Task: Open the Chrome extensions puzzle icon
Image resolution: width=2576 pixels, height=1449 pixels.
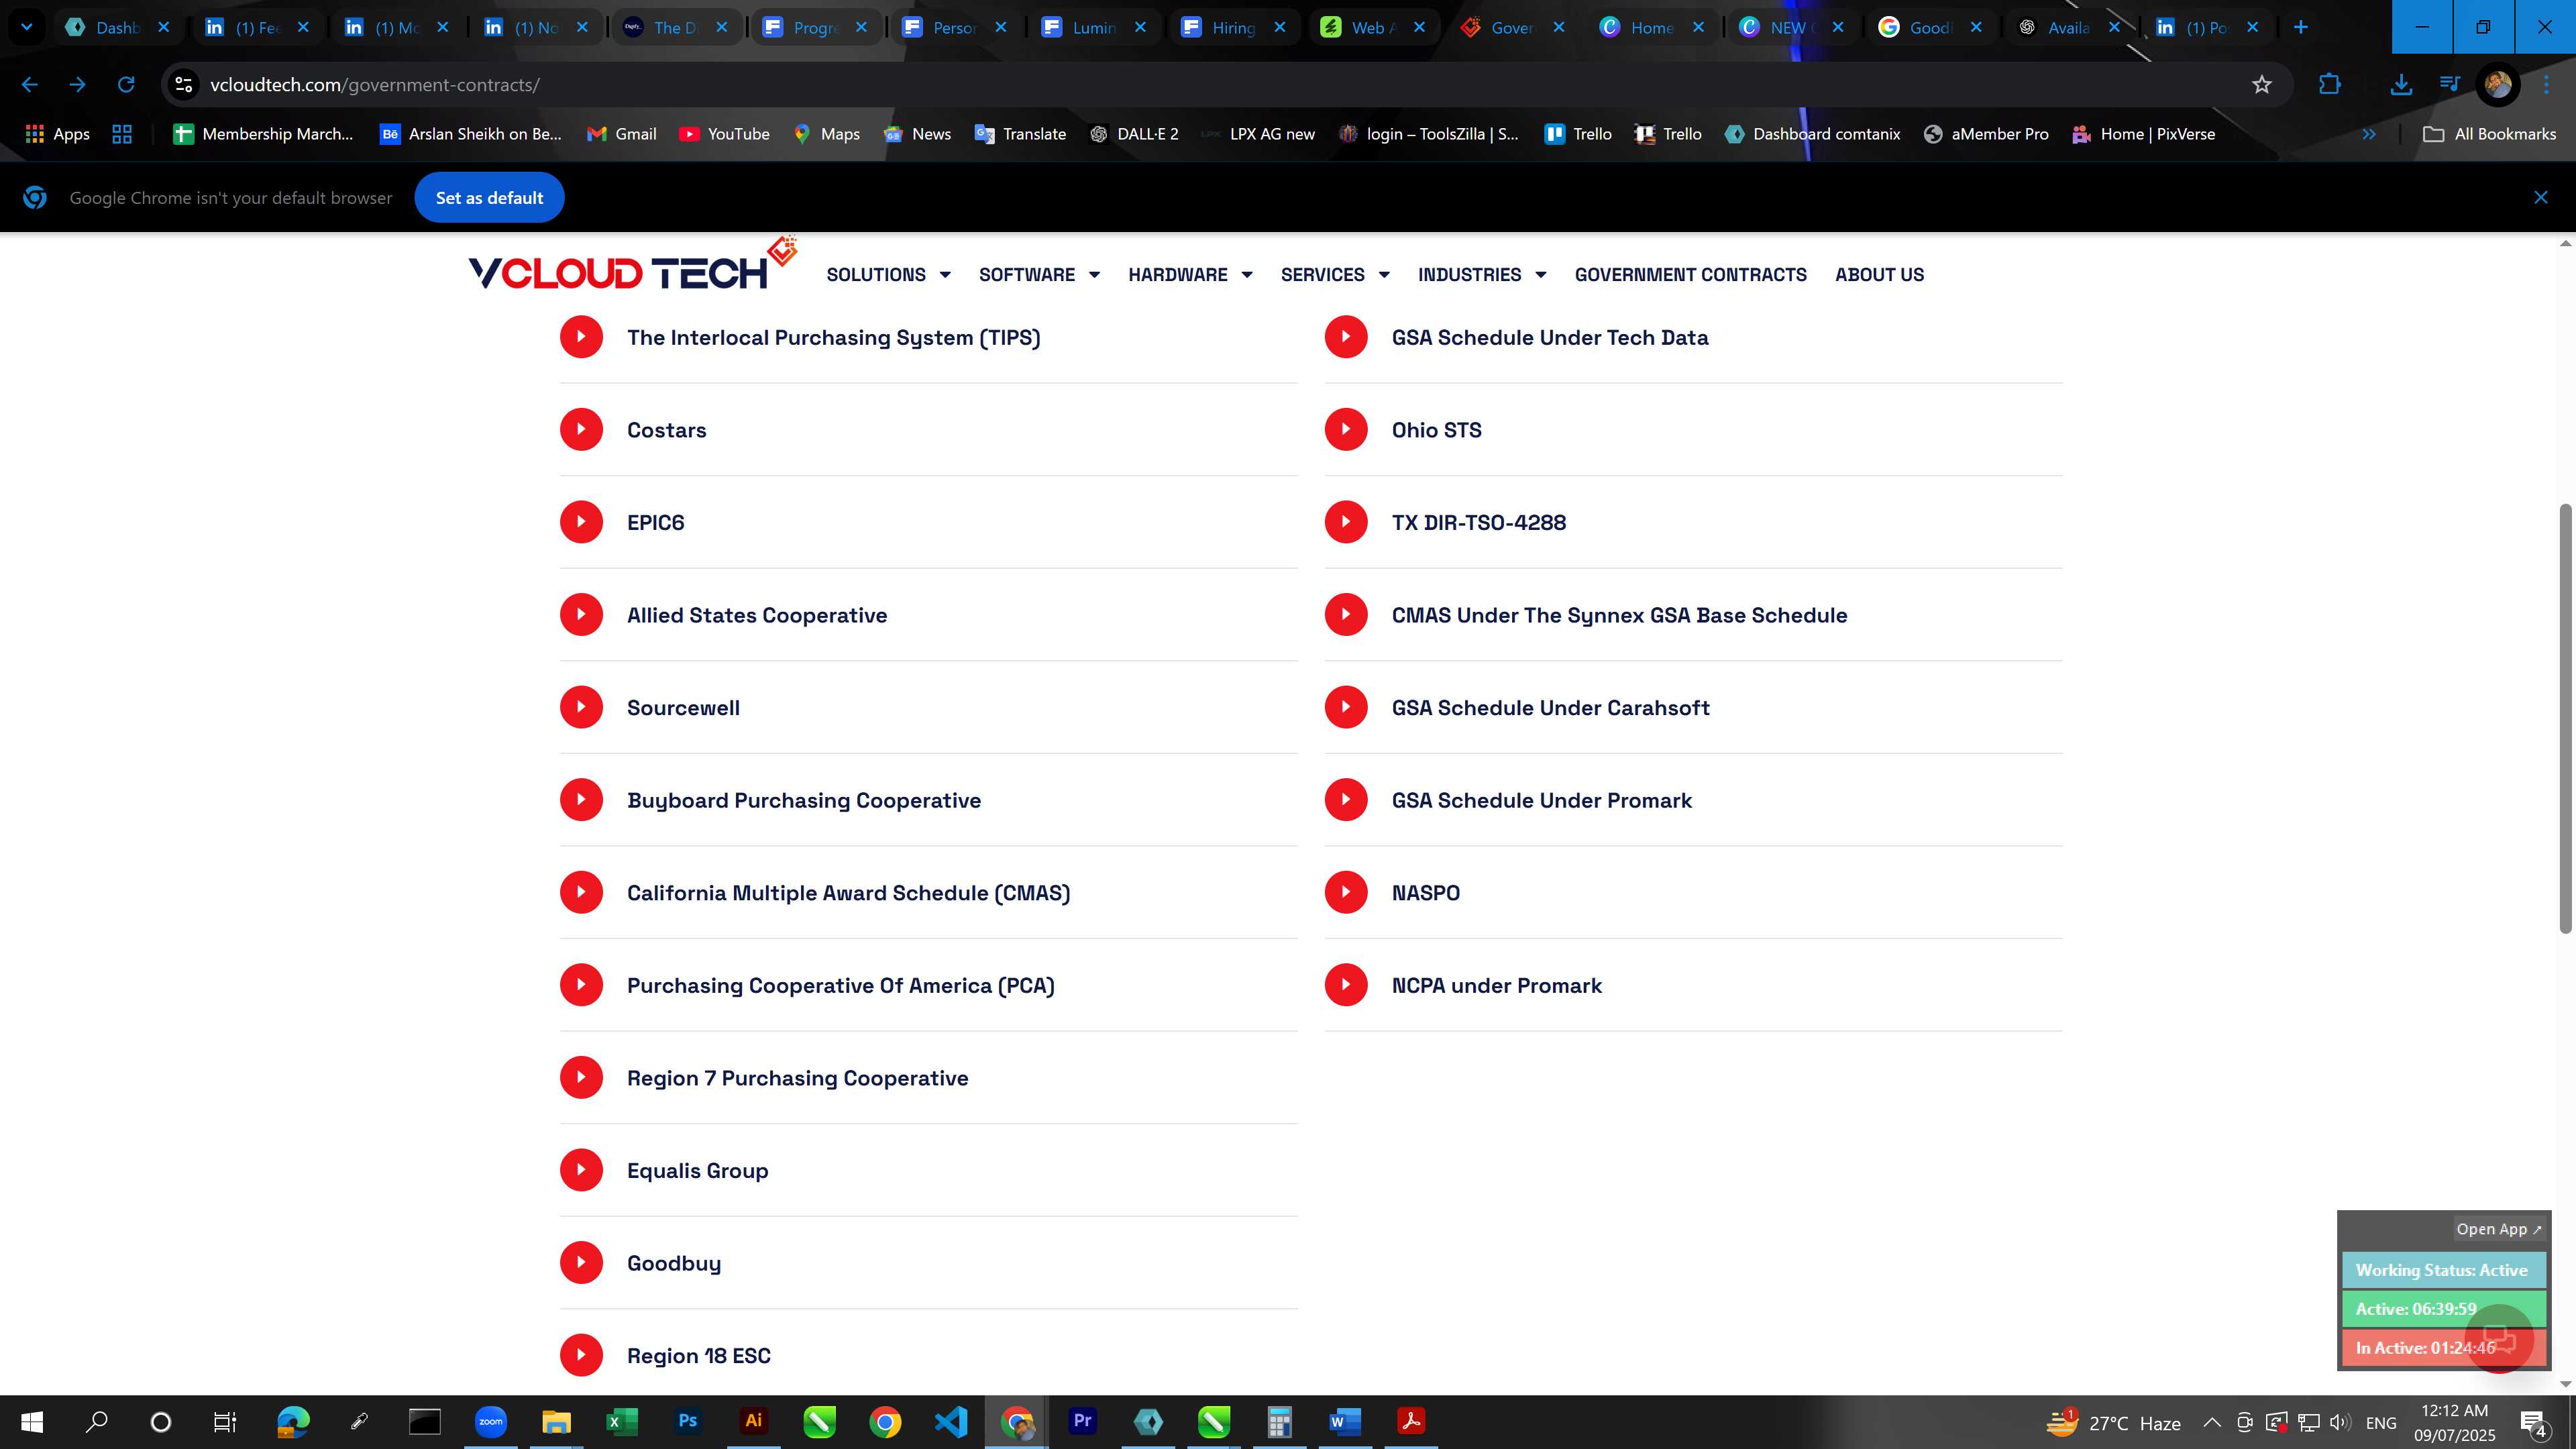Action: point(2329,85)
